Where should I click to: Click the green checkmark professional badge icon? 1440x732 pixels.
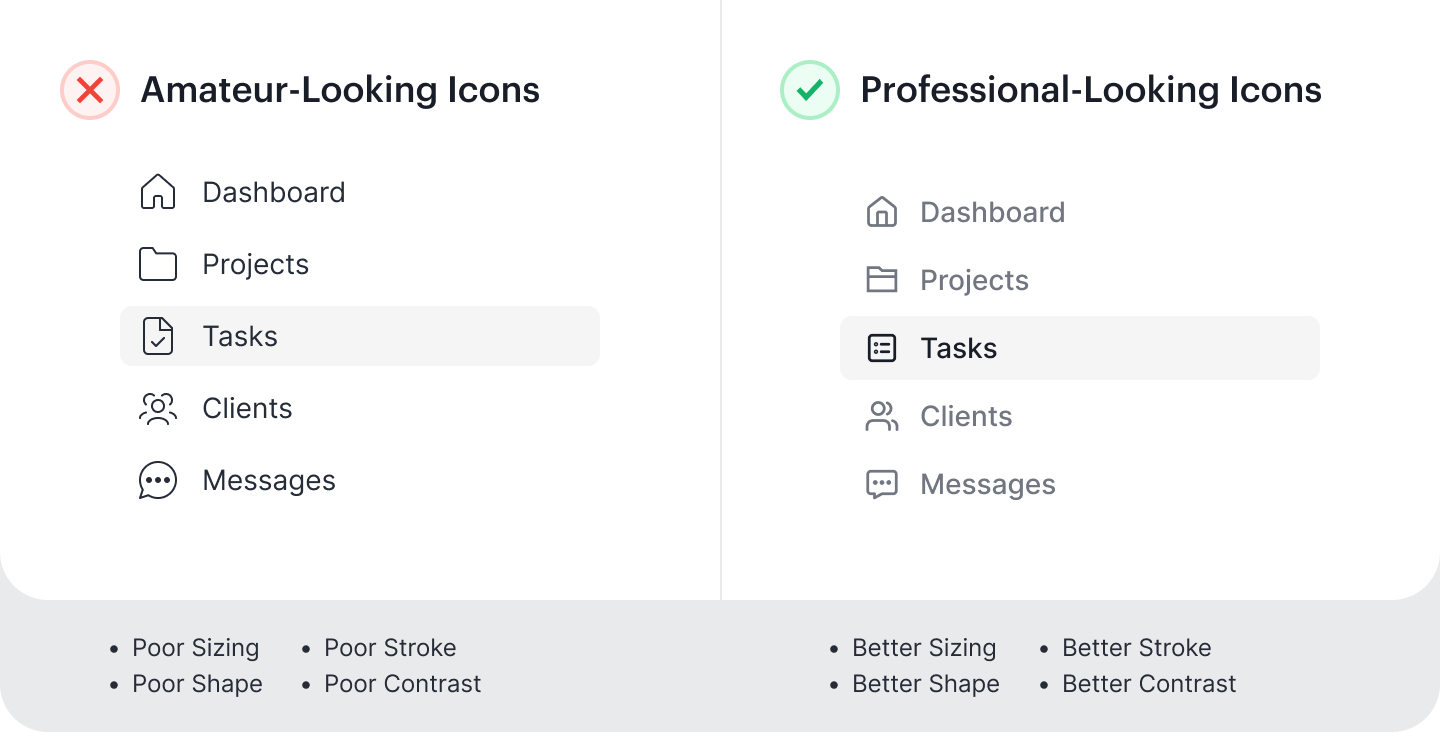809,91
